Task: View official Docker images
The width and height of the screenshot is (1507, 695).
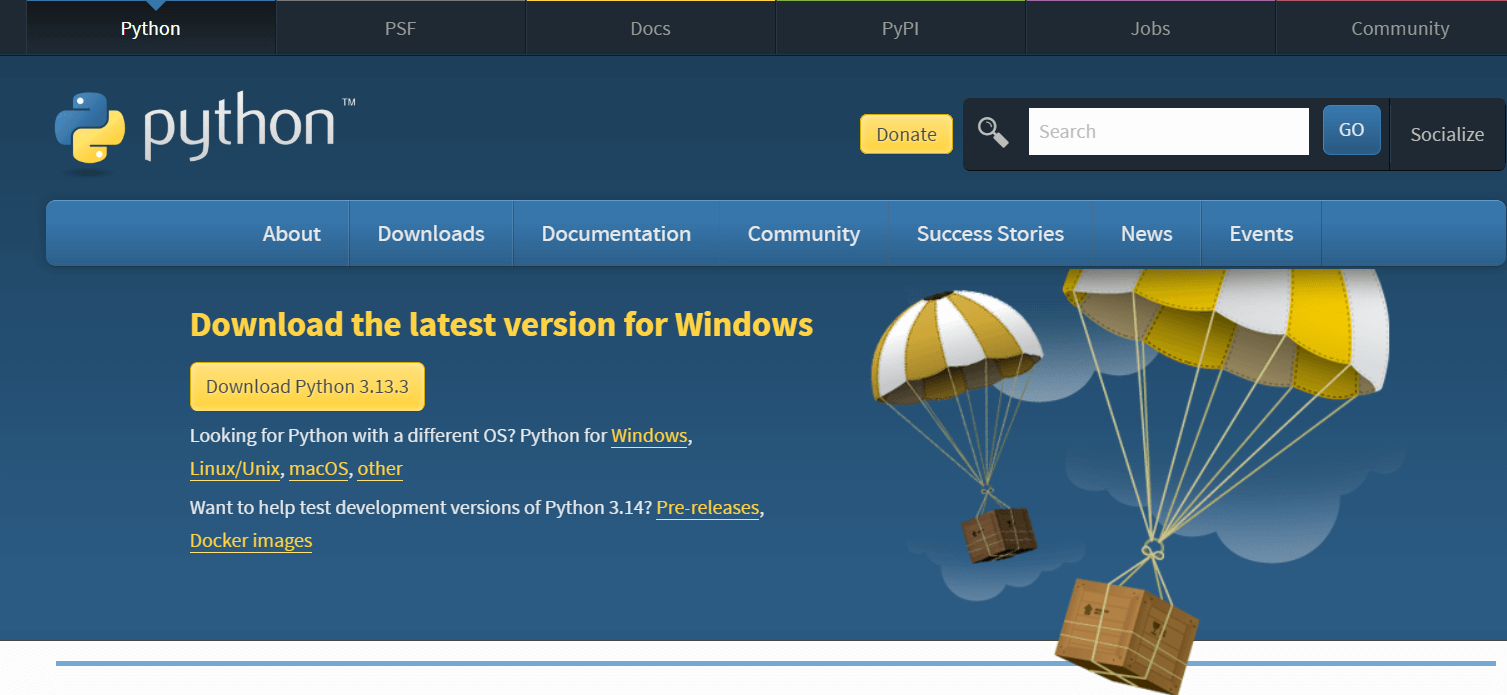Action: 250,540
